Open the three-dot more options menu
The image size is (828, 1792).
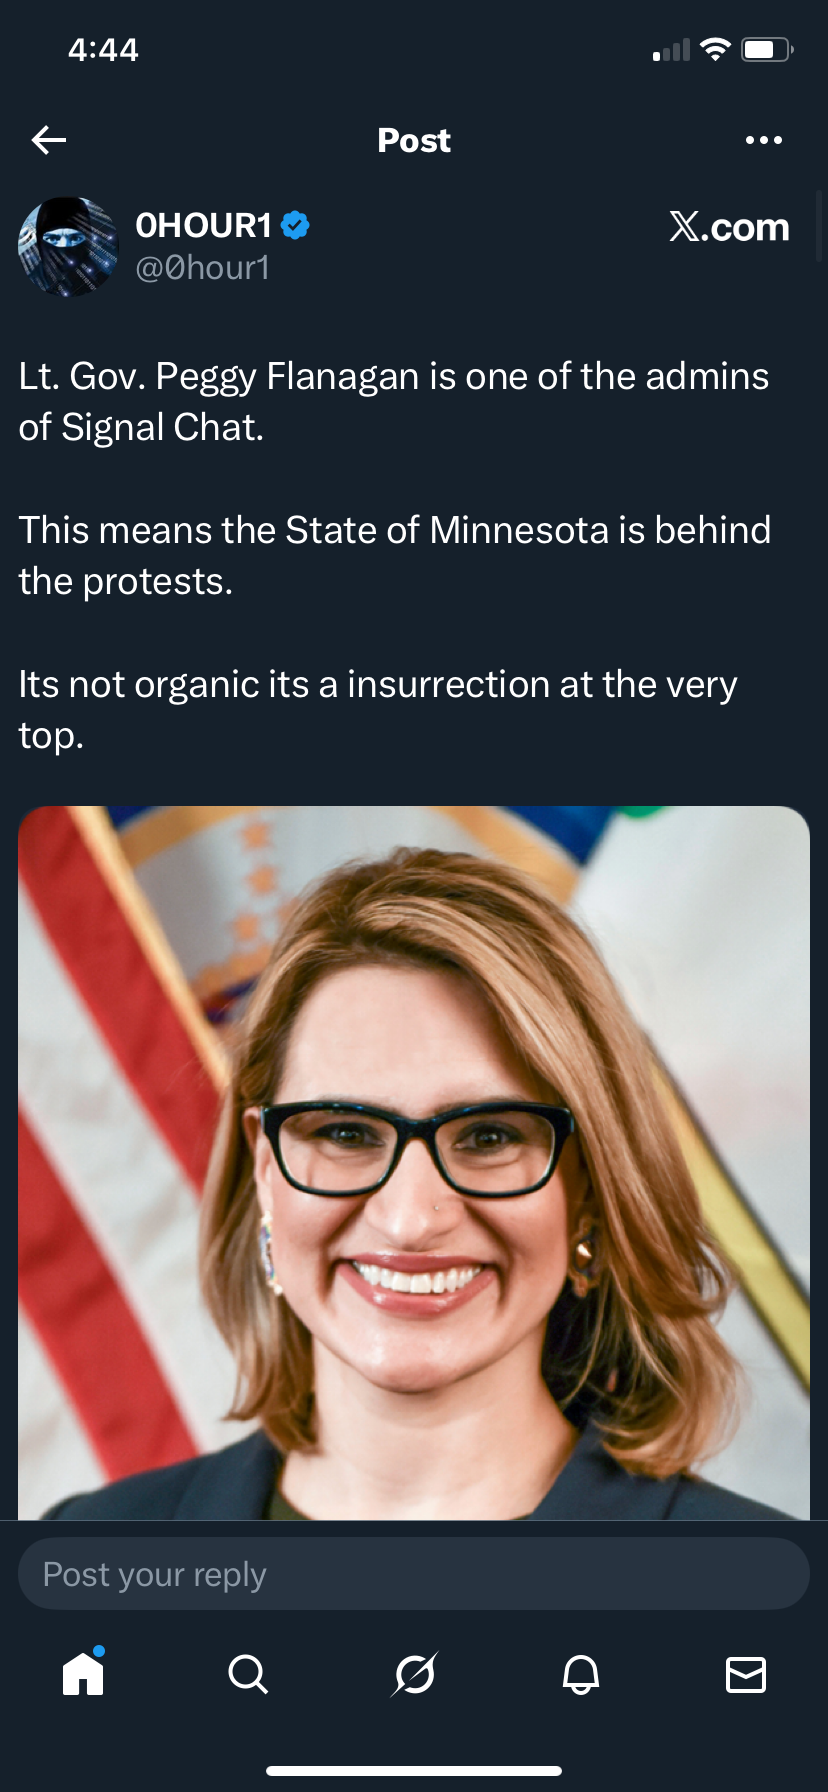[764, 140]
